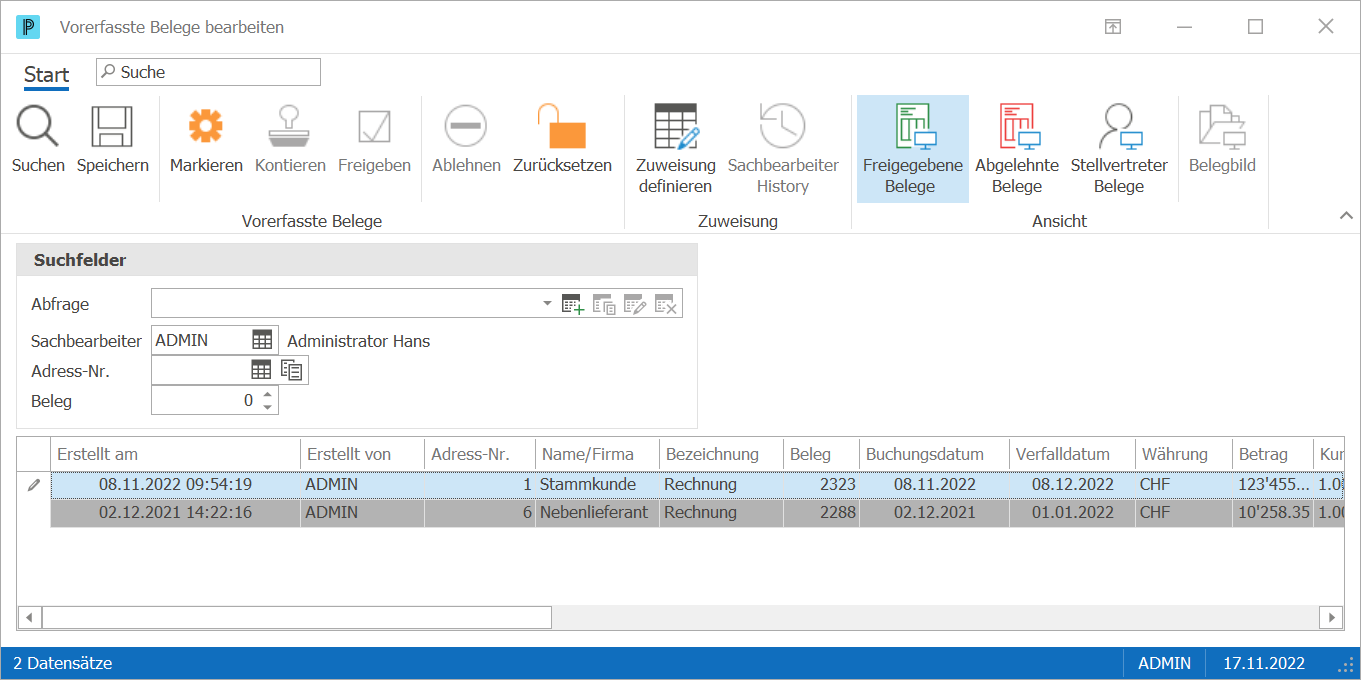The height and width of the screenshot is (680, 1361).
Task: Sort by Adress-Nr. column header
Action: (480, 454)
